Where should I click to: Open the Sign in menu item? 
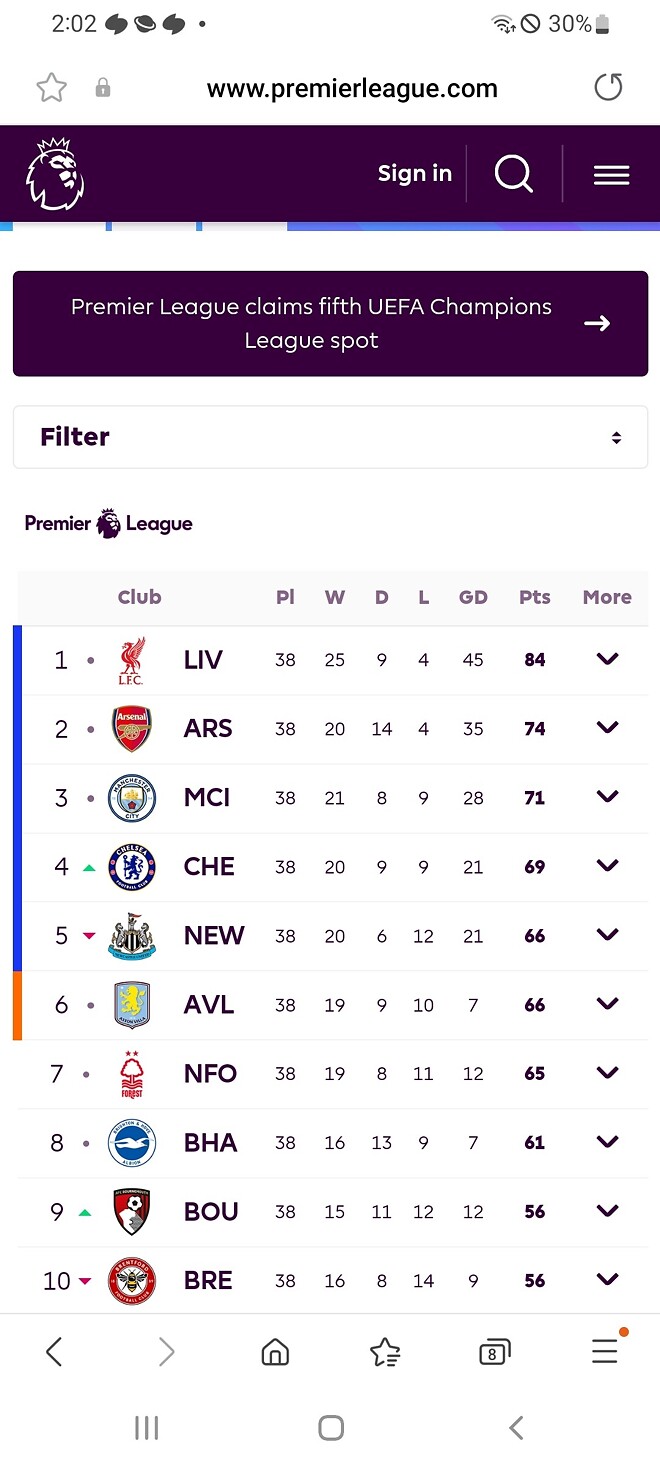pyautogui.click(x=414, y=174)
